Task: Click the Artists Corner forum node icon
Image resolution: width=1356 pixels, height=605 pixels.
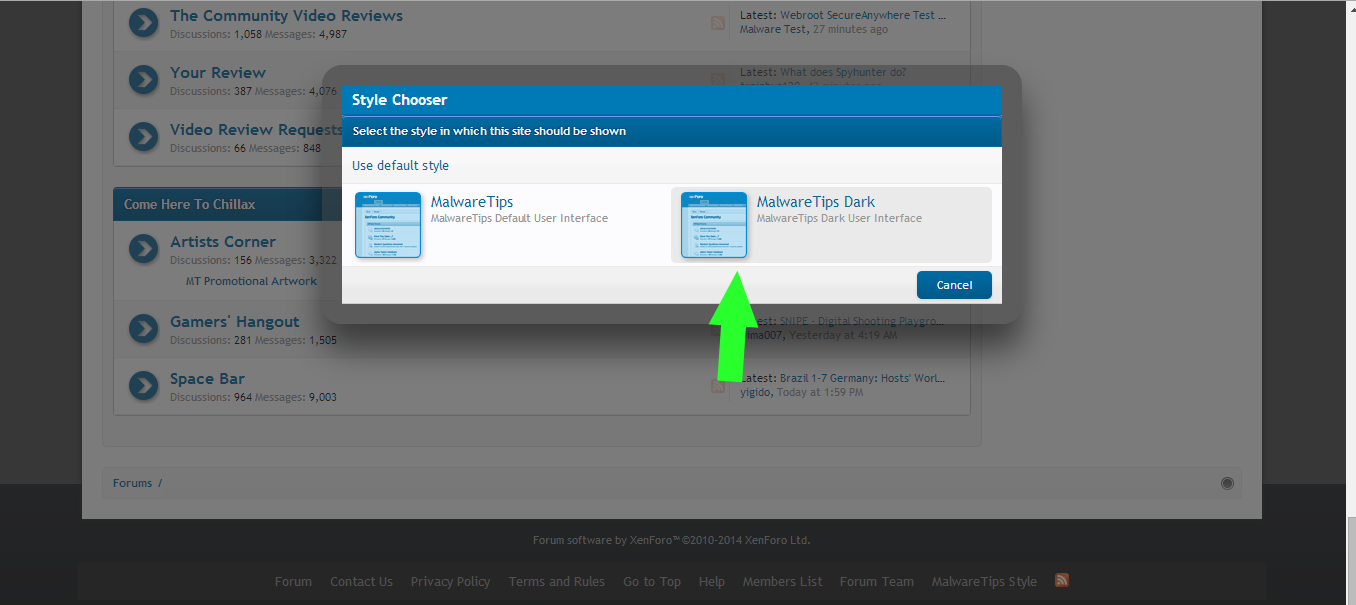Action: 144,248
